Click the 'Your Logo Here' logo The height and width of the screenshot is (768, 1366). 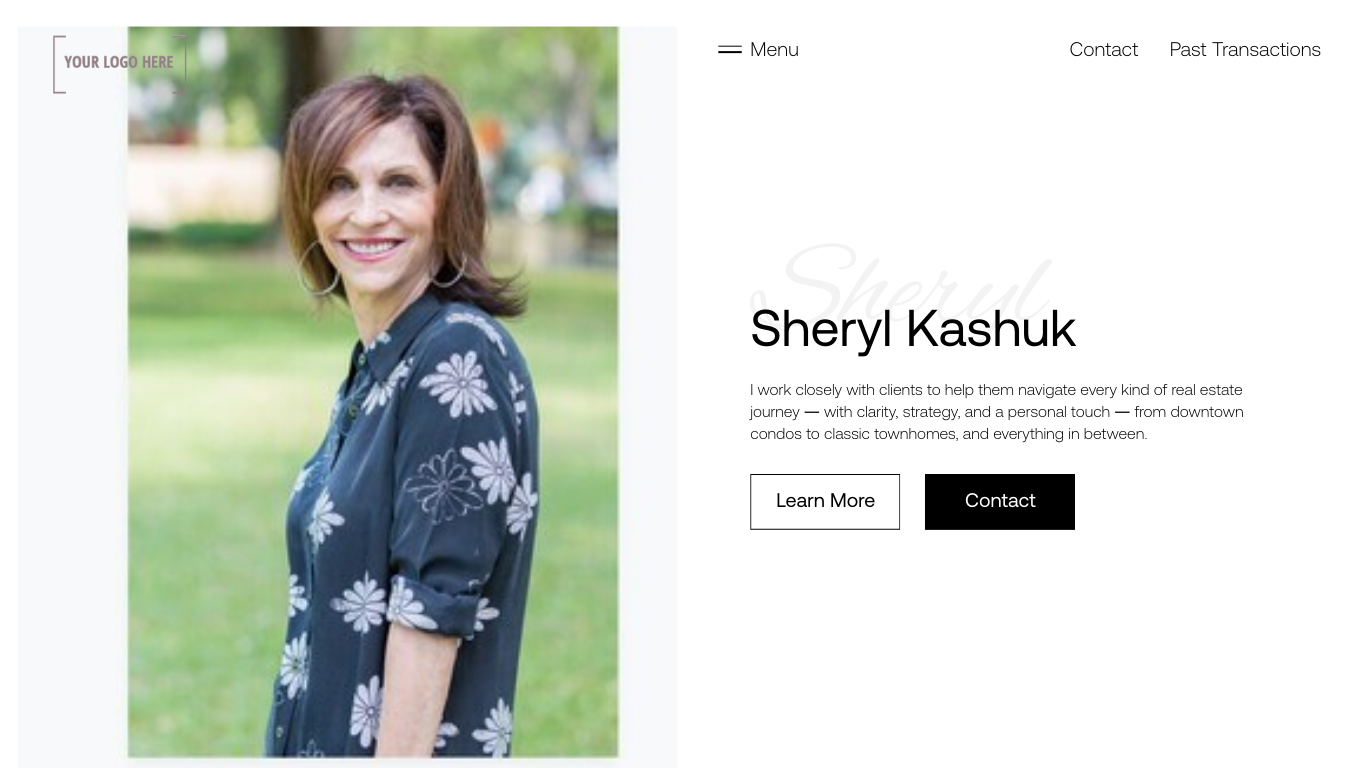click(x=119, y=64)
